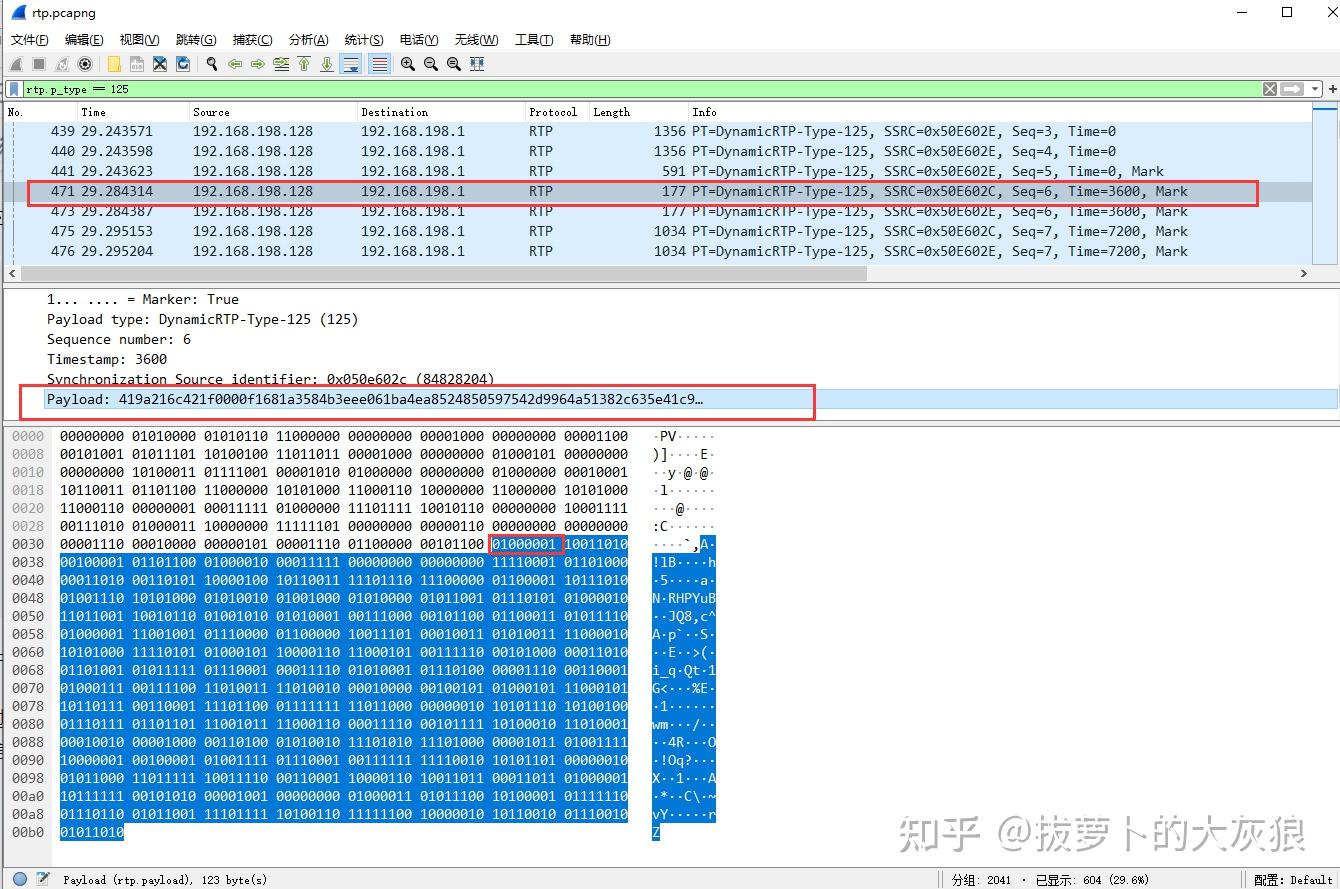Click the Reload this file icon
Screen dimensions: 1340x889
click(182, 64)
